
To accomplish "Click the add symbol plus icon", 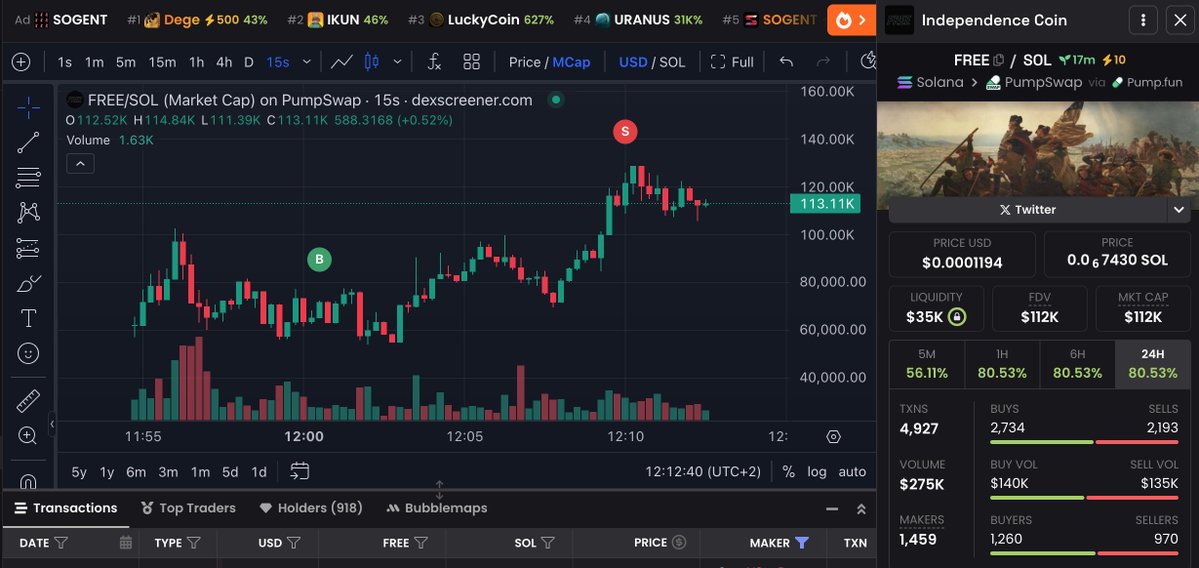I will (21, 62).
